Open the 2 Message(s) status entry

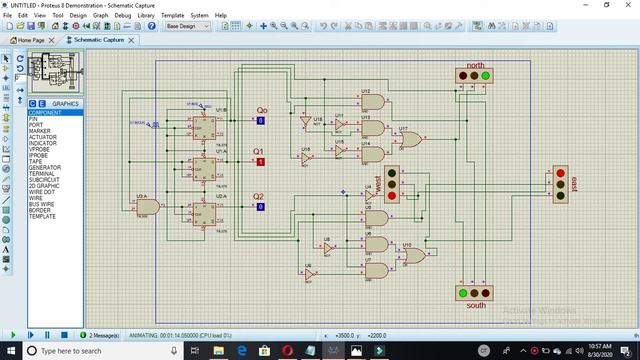(100, 336)
